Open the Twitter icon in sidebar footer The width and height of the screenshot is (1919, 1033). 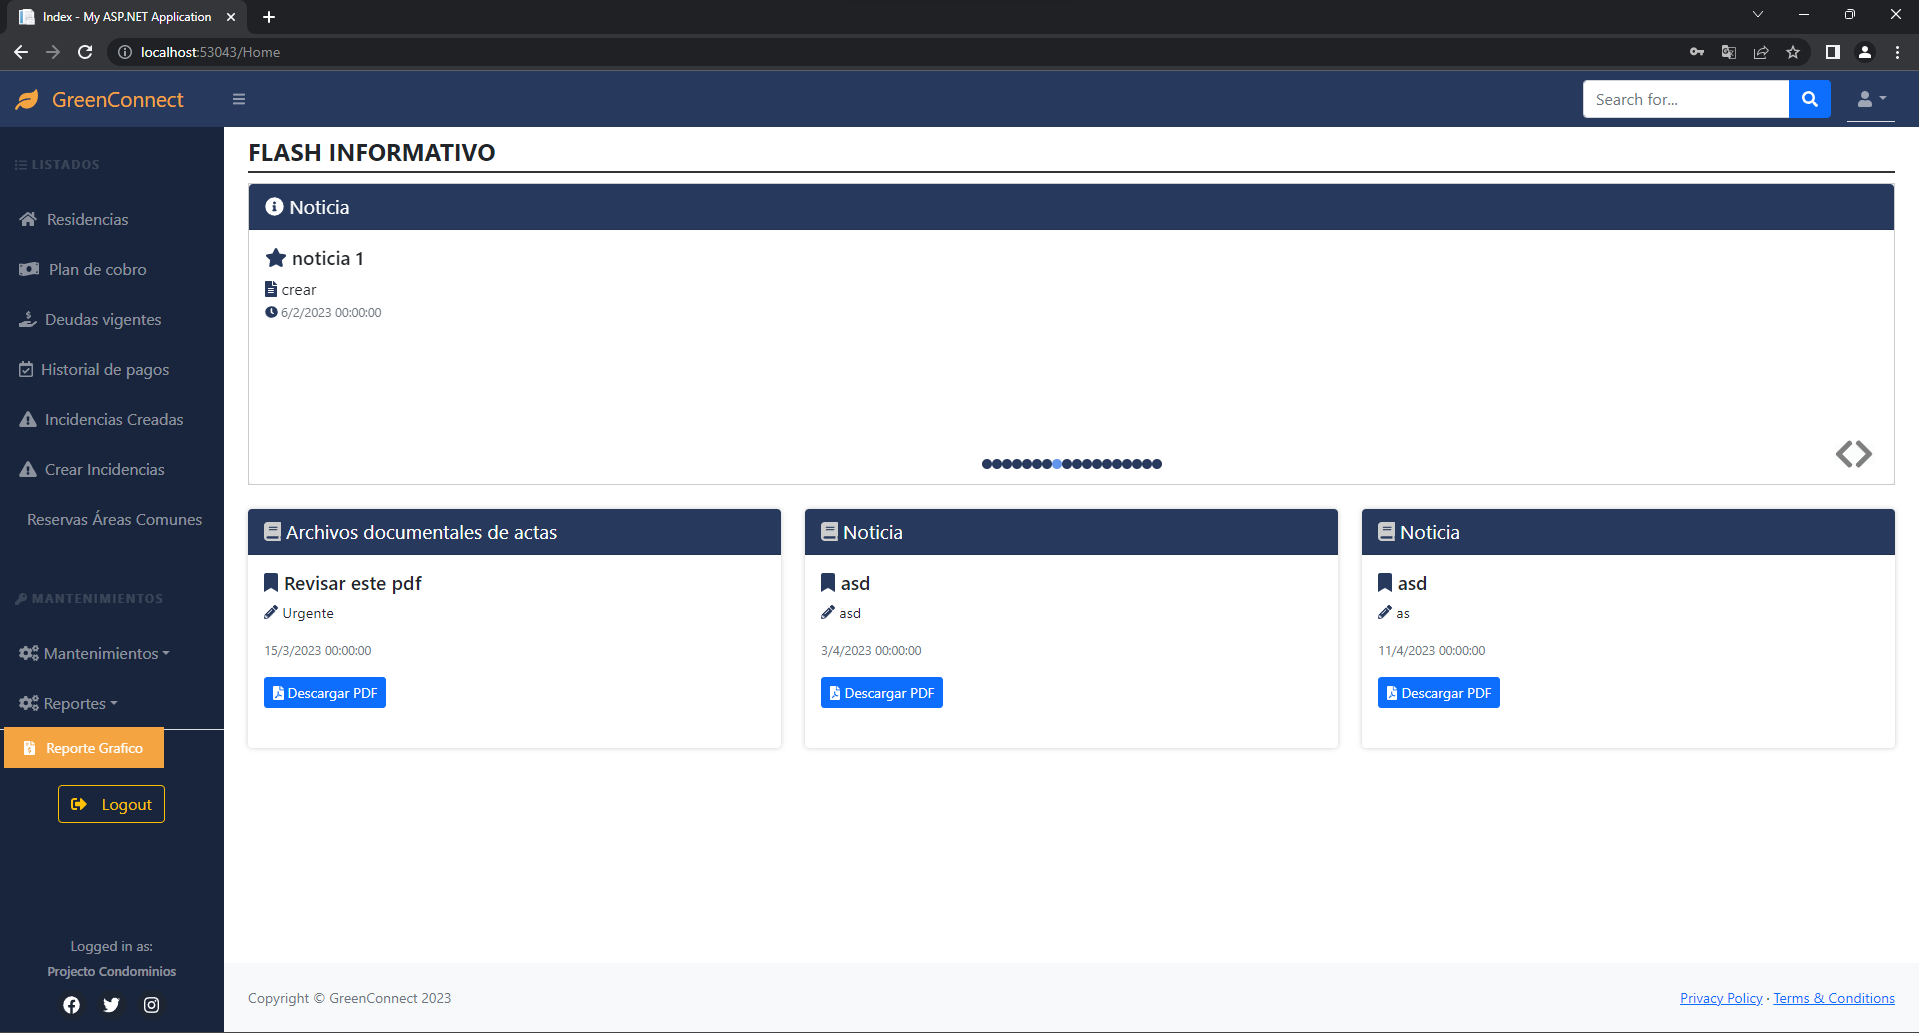click(x=111, y=1005)
